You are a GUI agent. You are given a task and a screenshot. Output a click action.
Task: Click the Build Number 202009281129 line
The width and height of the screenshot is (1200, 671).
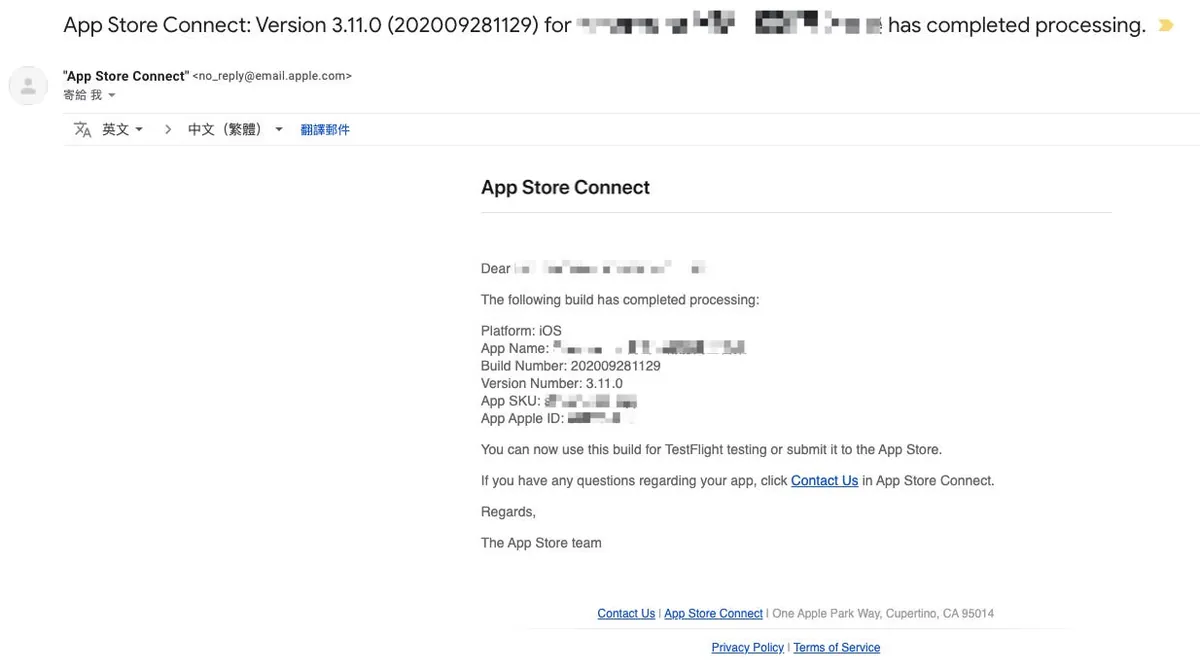pyautogui.click(x=570, y=366)
